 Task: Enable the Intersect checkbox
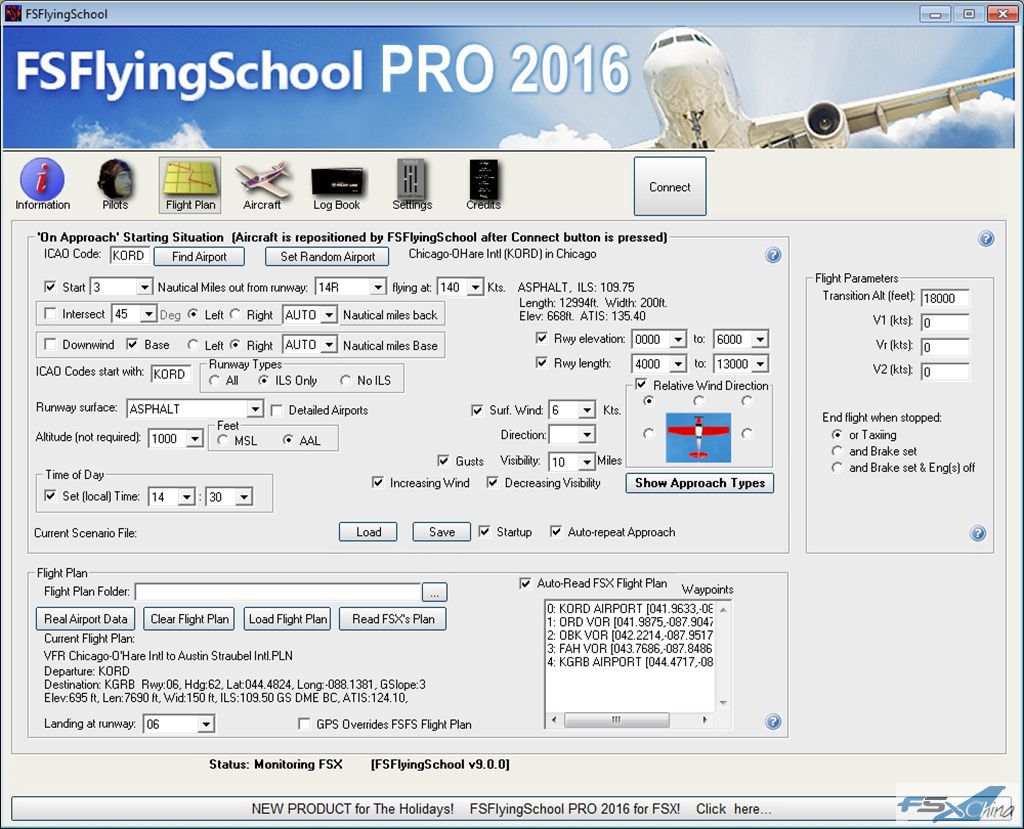click(50, 314)
